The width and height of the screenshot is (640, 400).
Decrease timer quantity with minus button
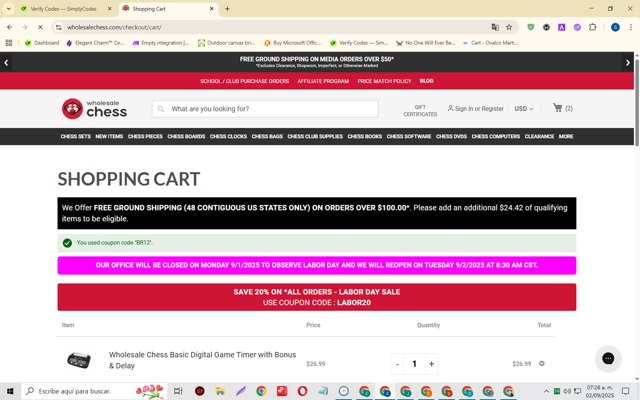click(397, 364)
